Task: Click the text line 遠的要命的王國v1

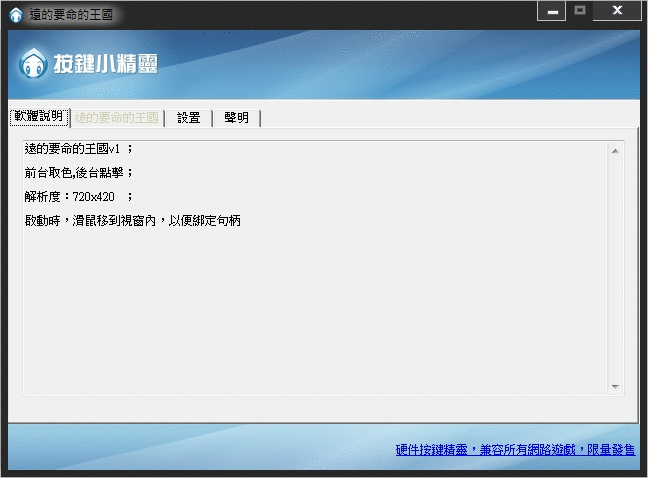Action: click(x=78, y=149)
